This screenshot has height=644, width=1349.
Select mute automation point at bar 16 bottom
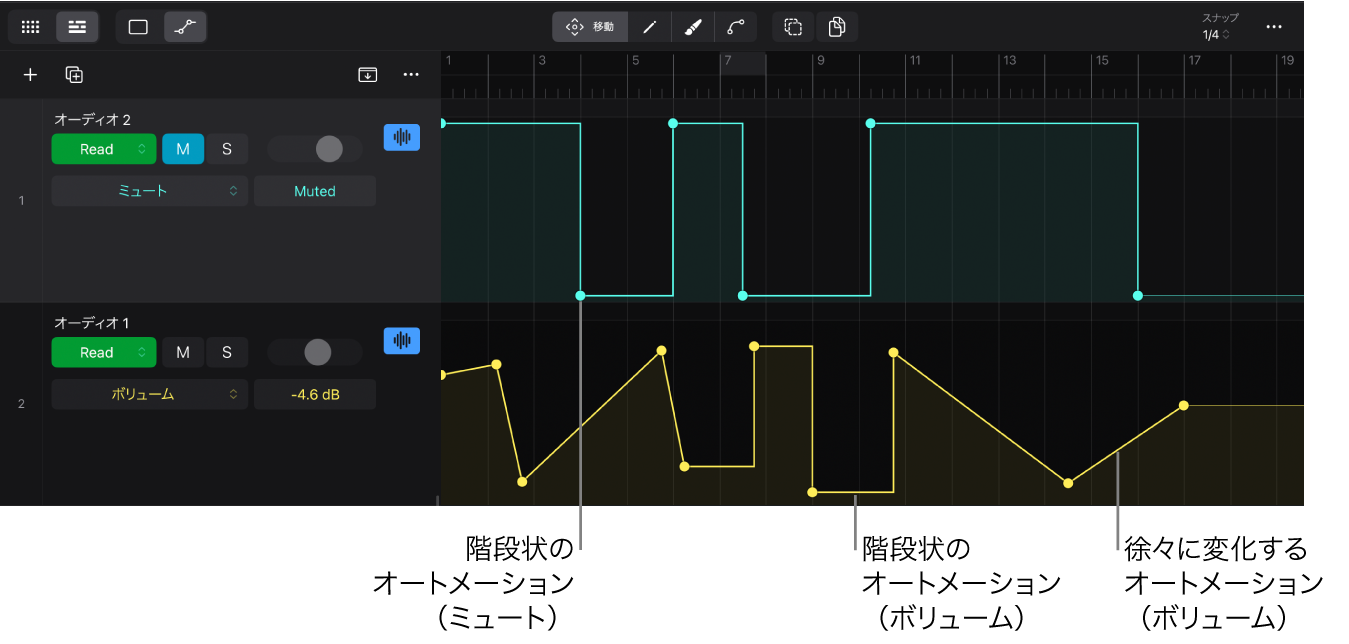tap(1137, 296)
